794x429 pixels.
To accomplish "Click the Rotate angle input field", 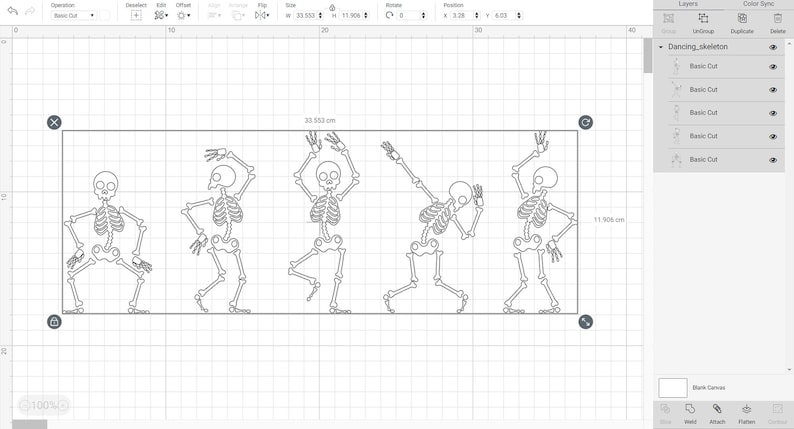I will pos(409,15).
